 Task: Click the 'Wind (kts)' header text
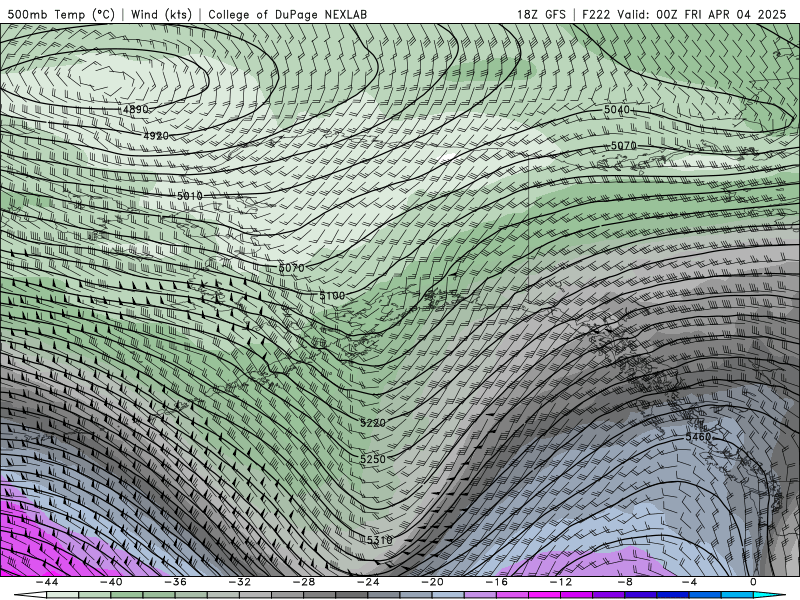click(161, 14)
